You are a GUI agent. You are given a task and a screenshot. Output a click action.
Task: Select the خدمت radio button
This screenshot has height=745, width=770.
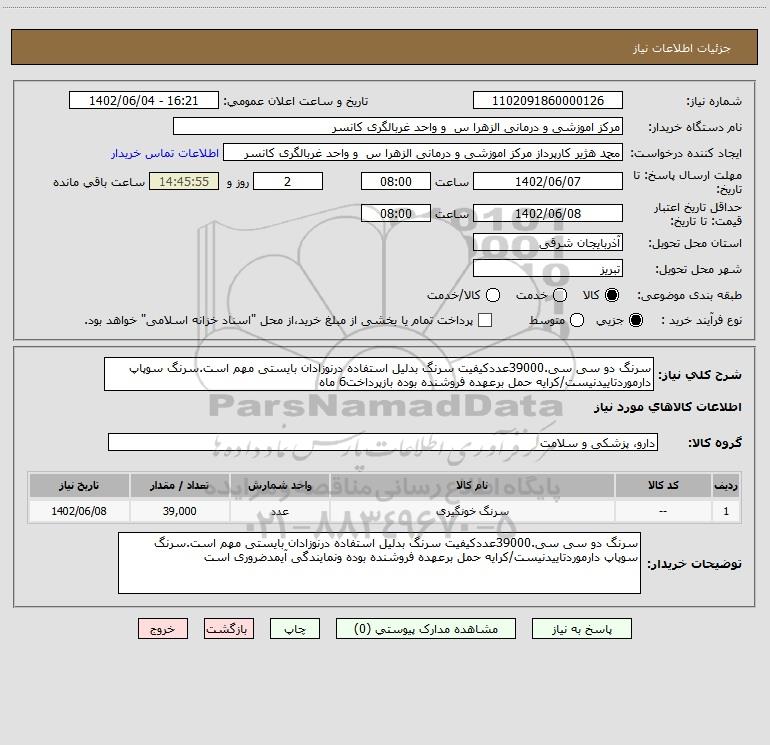560,295
